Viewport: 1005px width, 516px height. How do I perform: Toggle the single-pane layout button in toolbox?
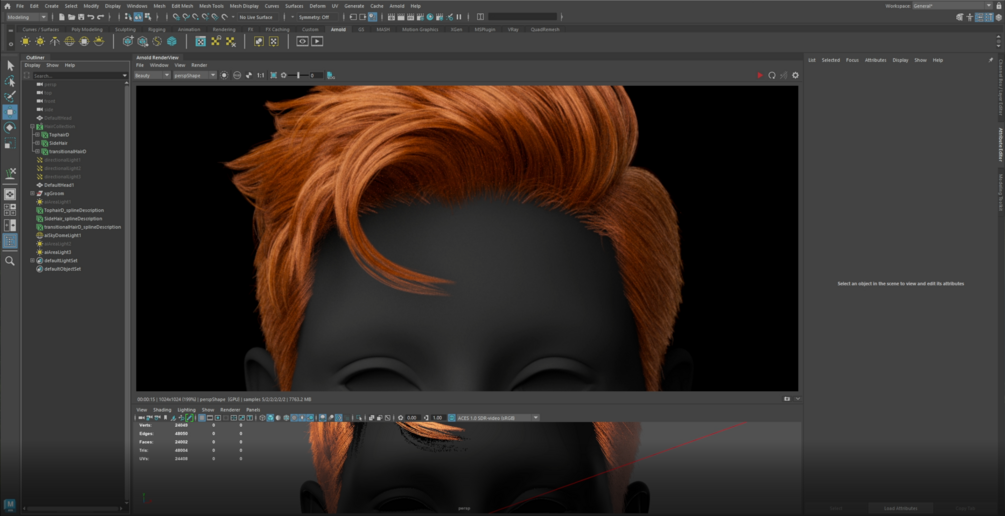pos(10,194)
